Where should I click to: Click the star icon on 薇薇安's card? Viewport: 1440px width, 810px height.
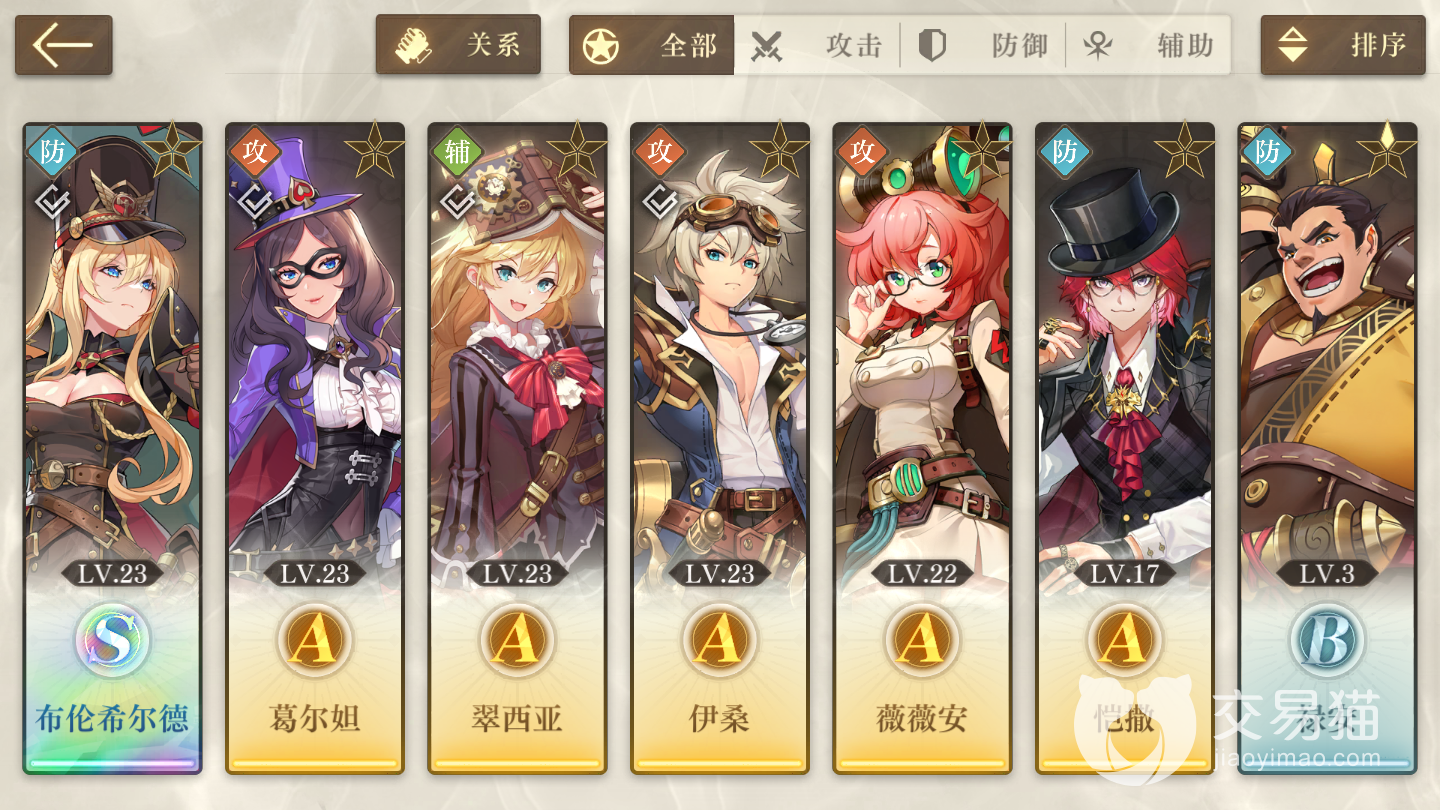982,150
